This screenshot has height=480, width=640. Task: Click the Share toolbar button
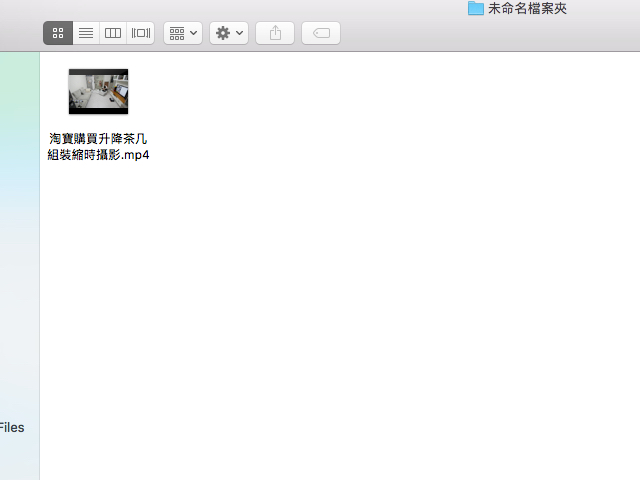[275, 33]
